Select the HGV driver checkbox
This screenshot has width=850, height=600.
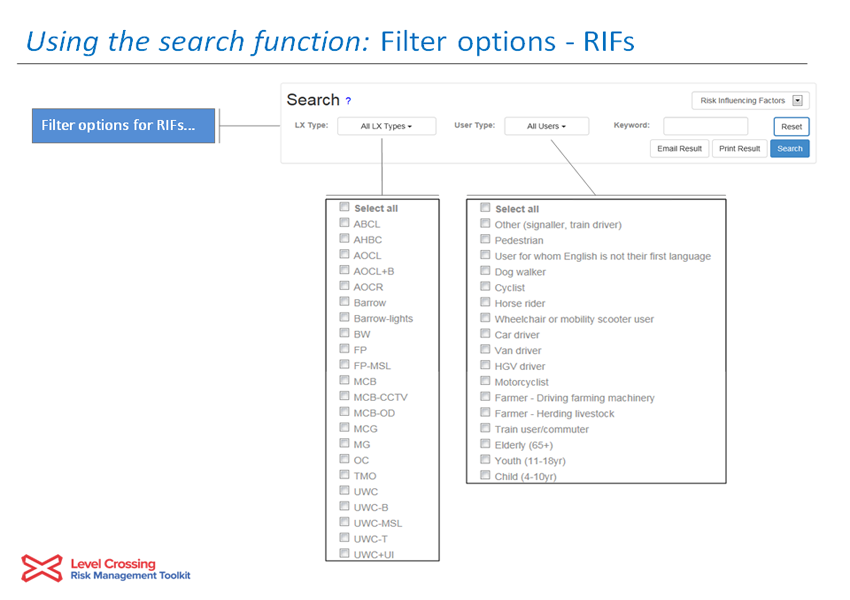[485, 365]
